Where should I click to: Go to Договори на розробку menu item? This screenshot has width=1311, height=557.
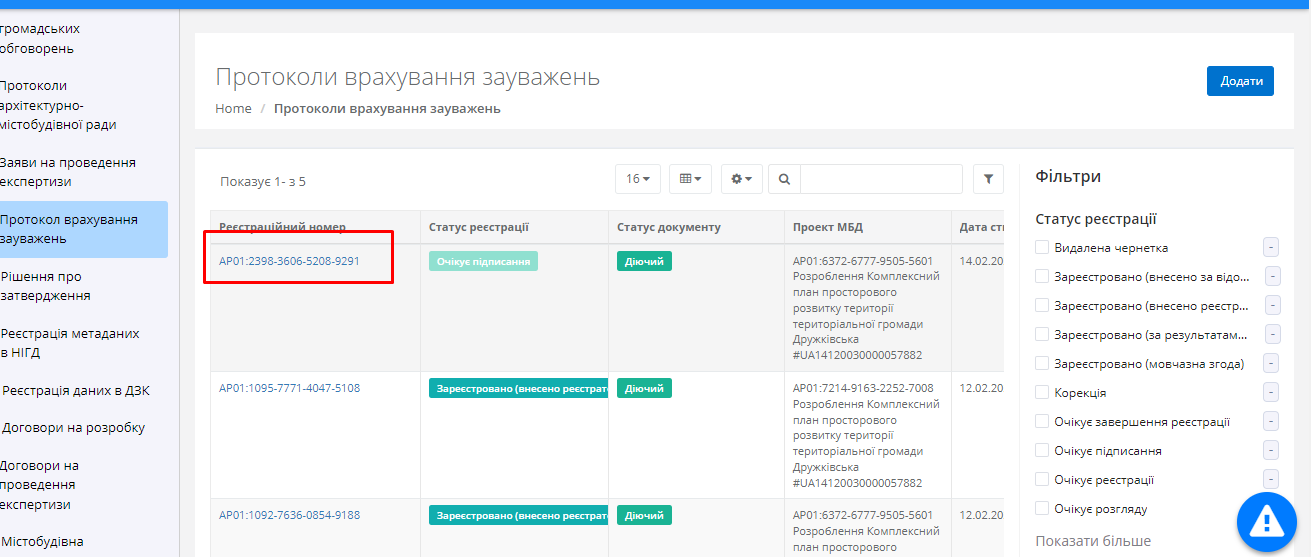click(73, 428)
